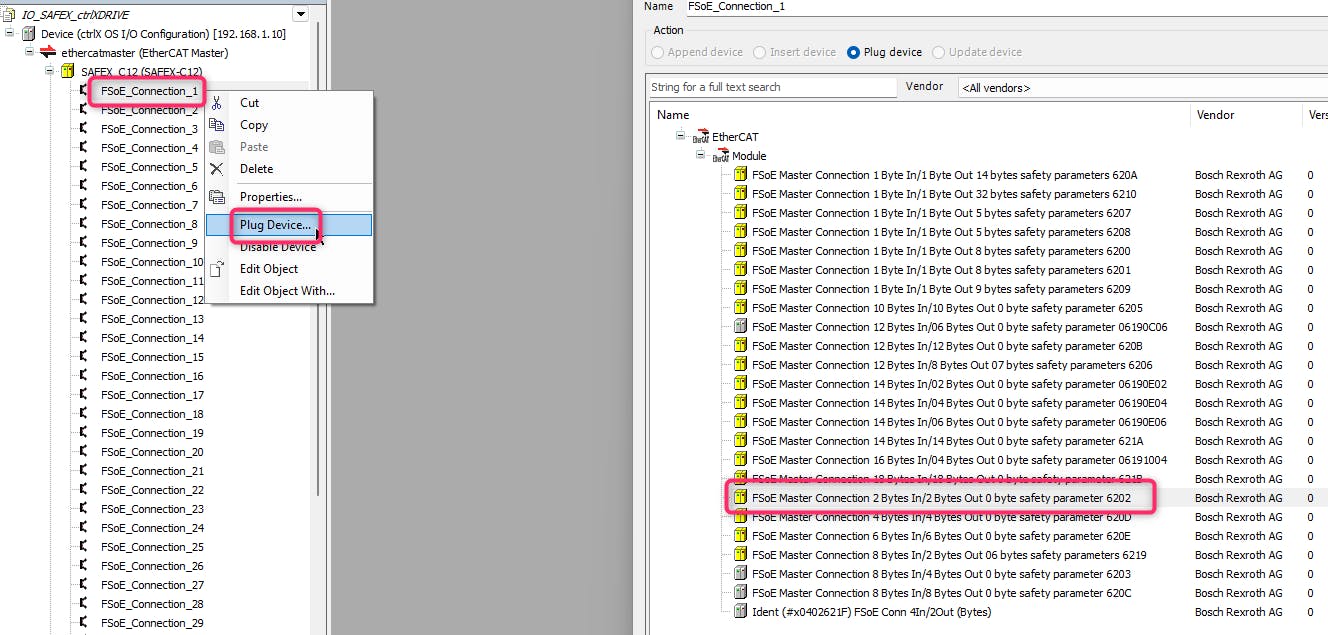Select the Append device radio button
This screenshot has height=635, width=1328.
658,52
